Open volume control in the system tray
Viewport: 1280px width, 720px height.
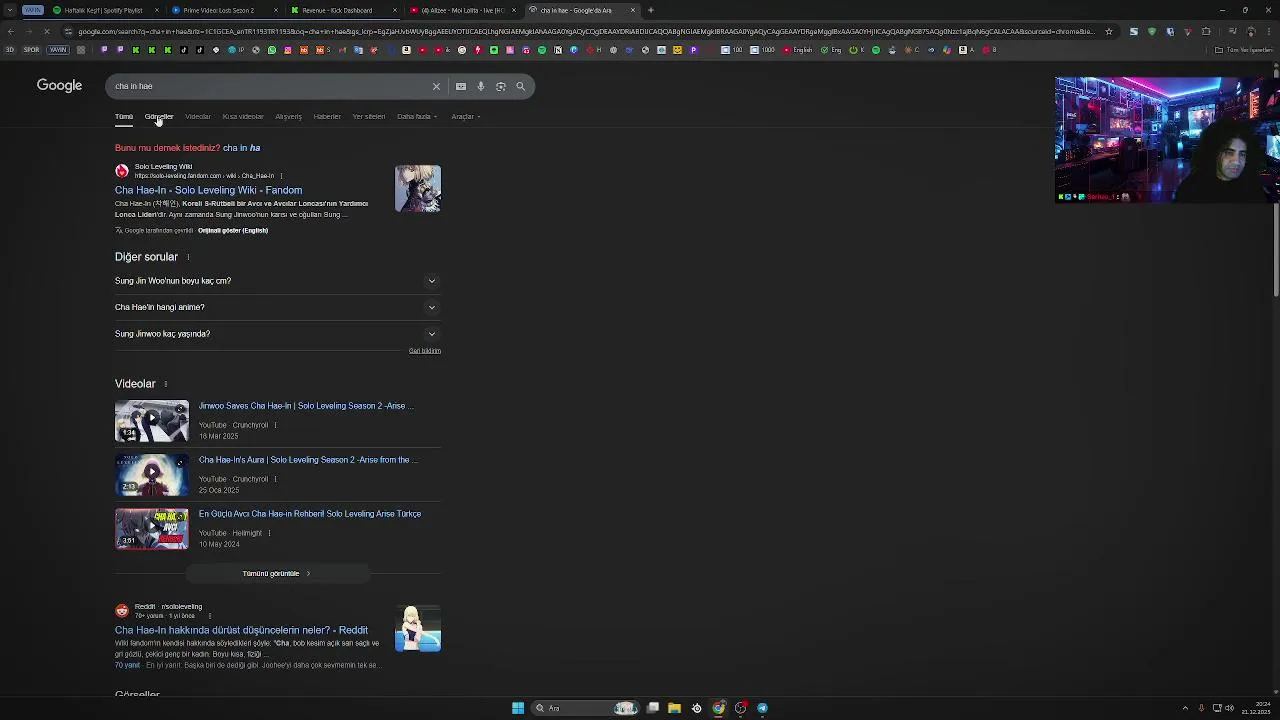(x=1229, y=708)
